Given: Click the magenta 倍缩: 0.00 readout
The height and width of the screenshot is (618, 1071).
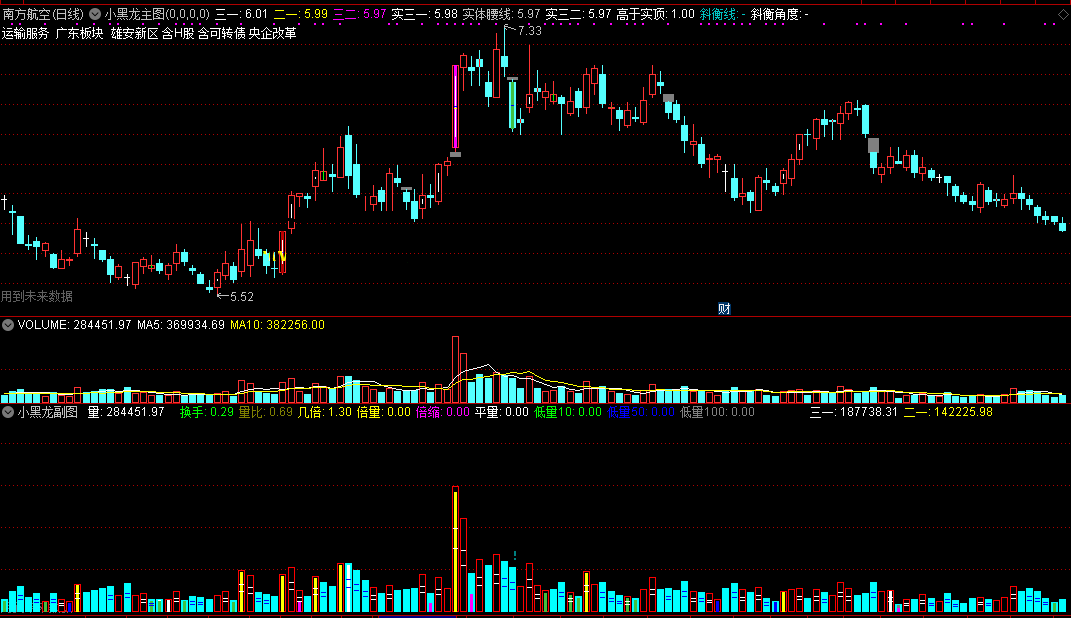Looking at the screenshot, I should coord(443,412).
